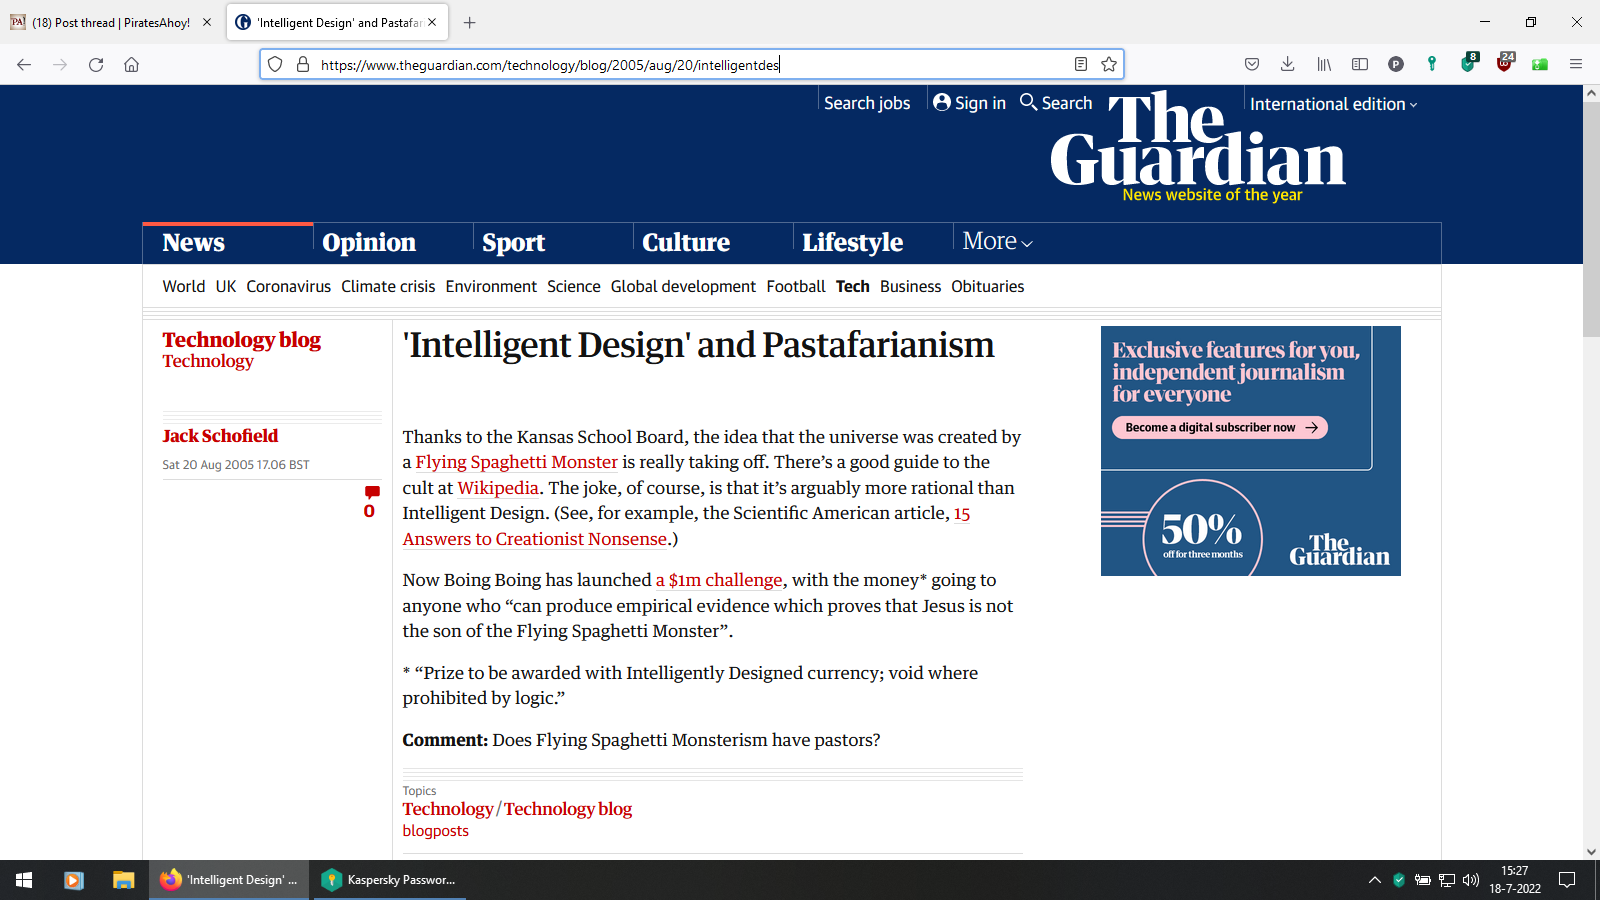1600x900 pixels.
Task: Go to Football subsection
Action: (x=796, y=286)
